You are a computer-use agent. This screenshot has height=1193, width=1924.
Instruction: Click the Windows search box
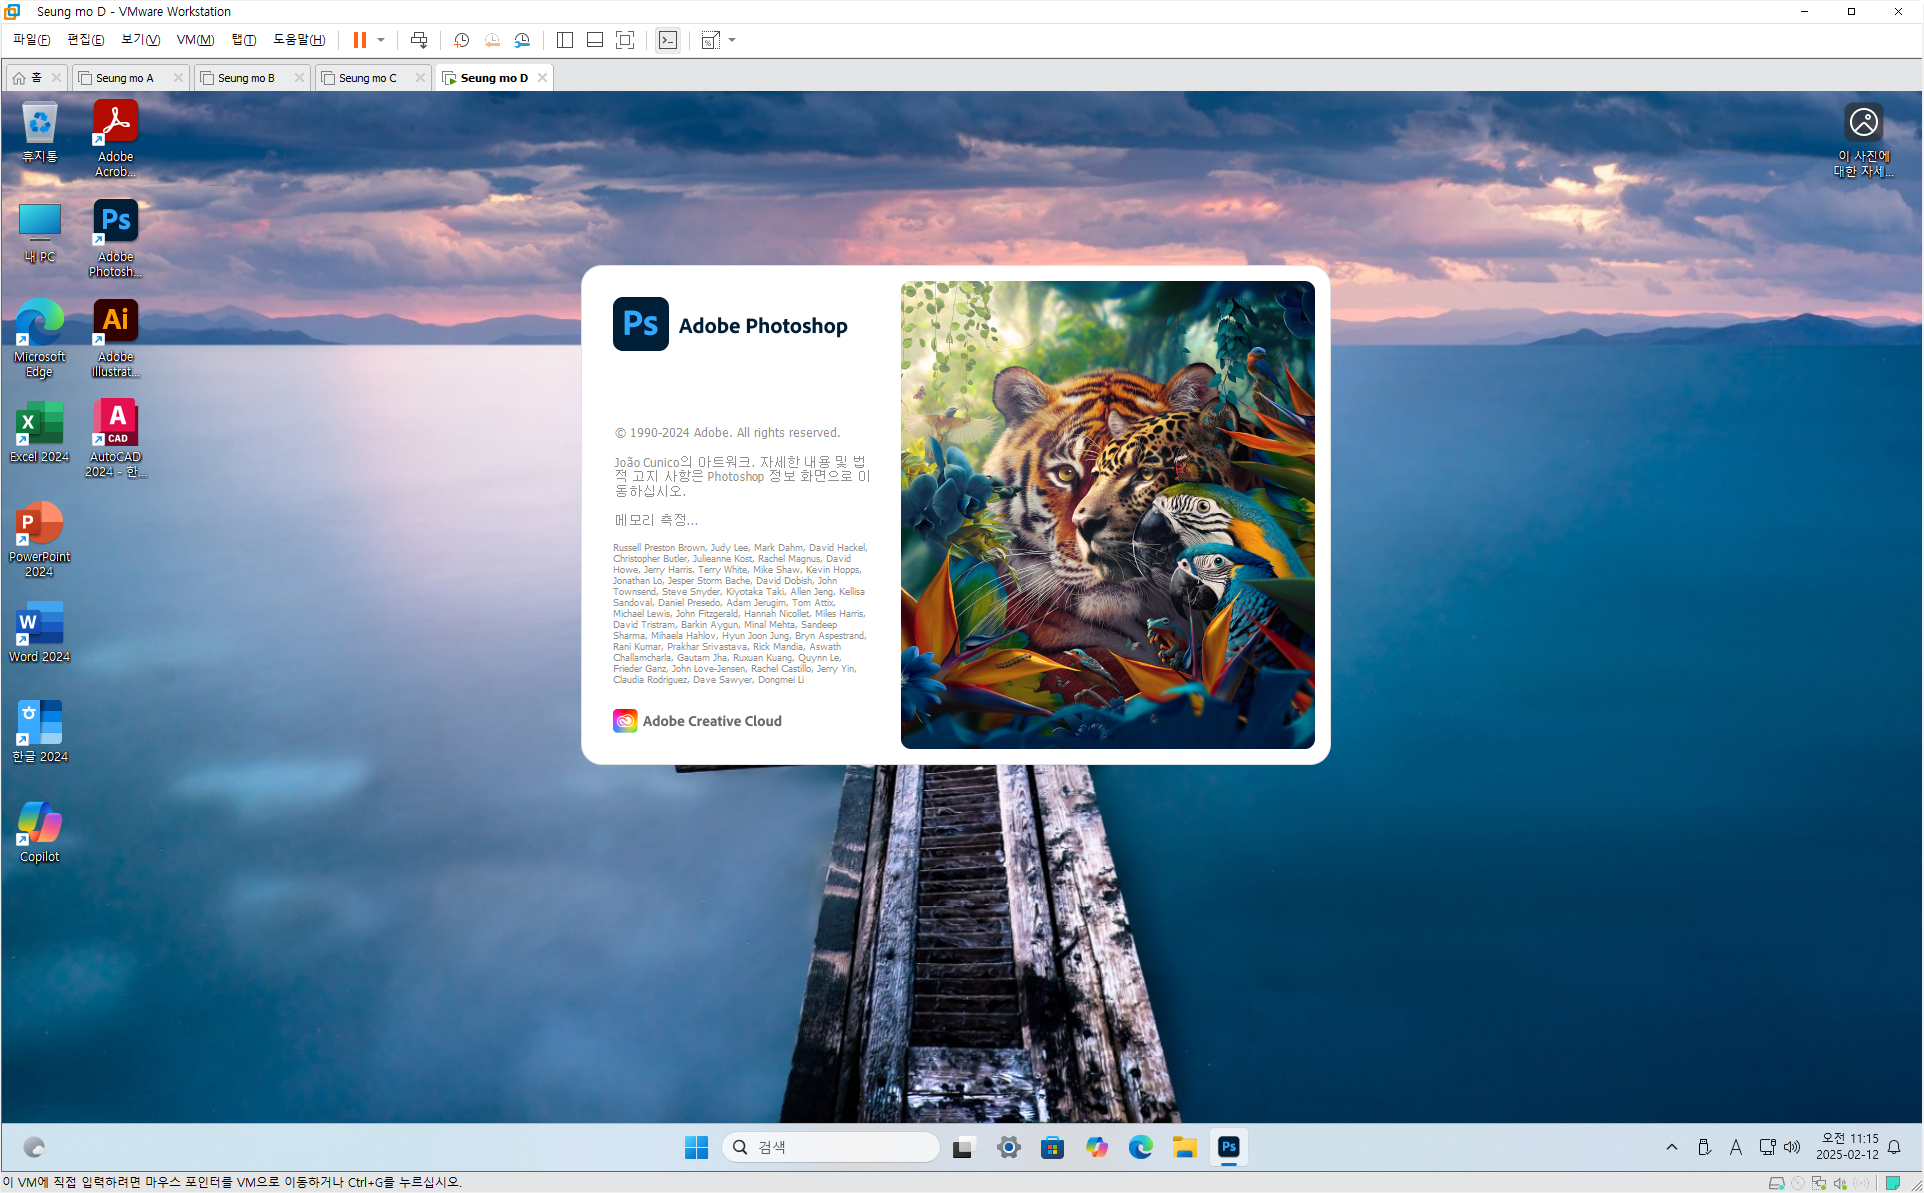(x=830, y=1147)
